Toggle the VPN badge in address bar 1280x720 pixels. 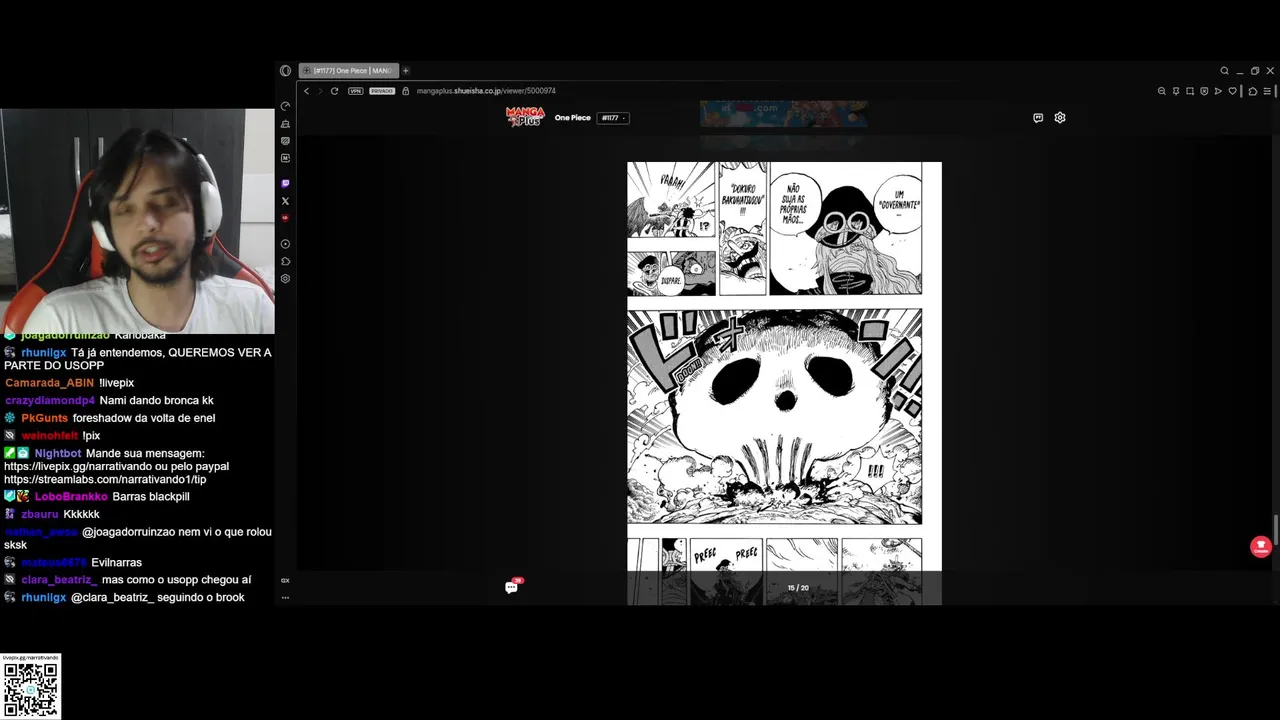tap(356, 91)
